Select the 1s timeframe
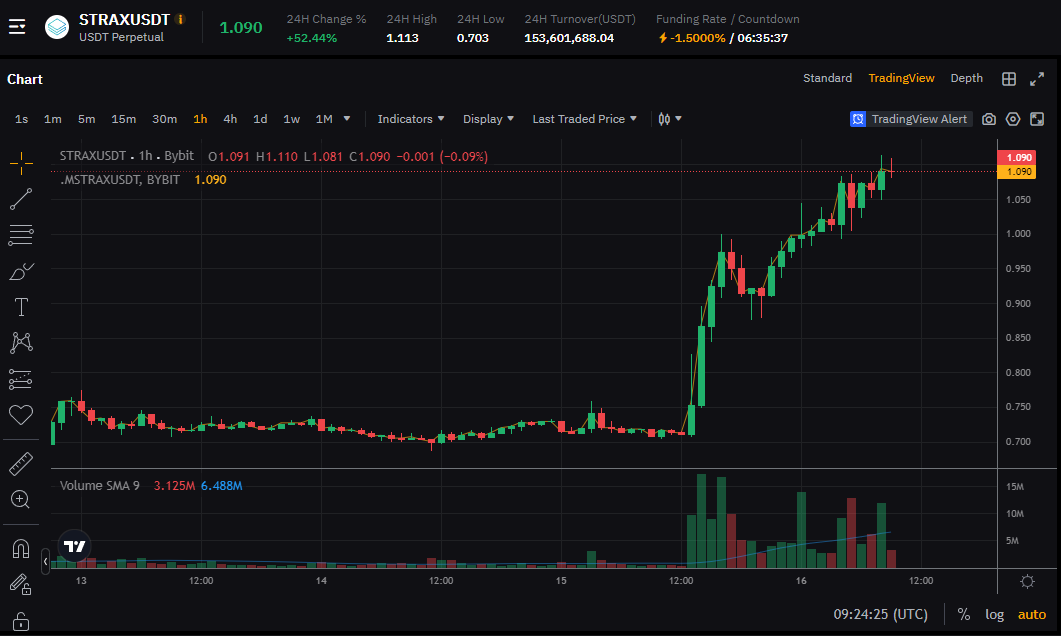The height and width of the screenshot is (636, 1061). coord(22,119)
